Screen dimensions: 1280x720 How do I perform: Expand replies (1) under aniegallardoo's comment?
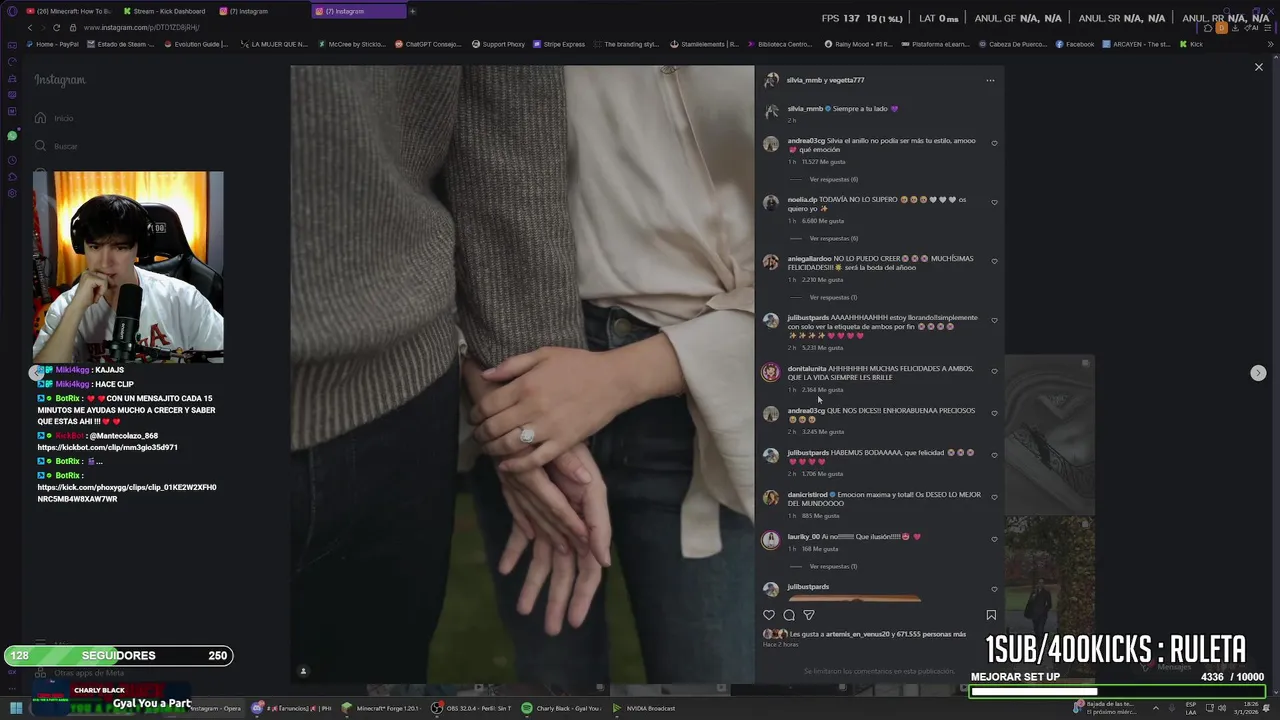click(833, 297)
